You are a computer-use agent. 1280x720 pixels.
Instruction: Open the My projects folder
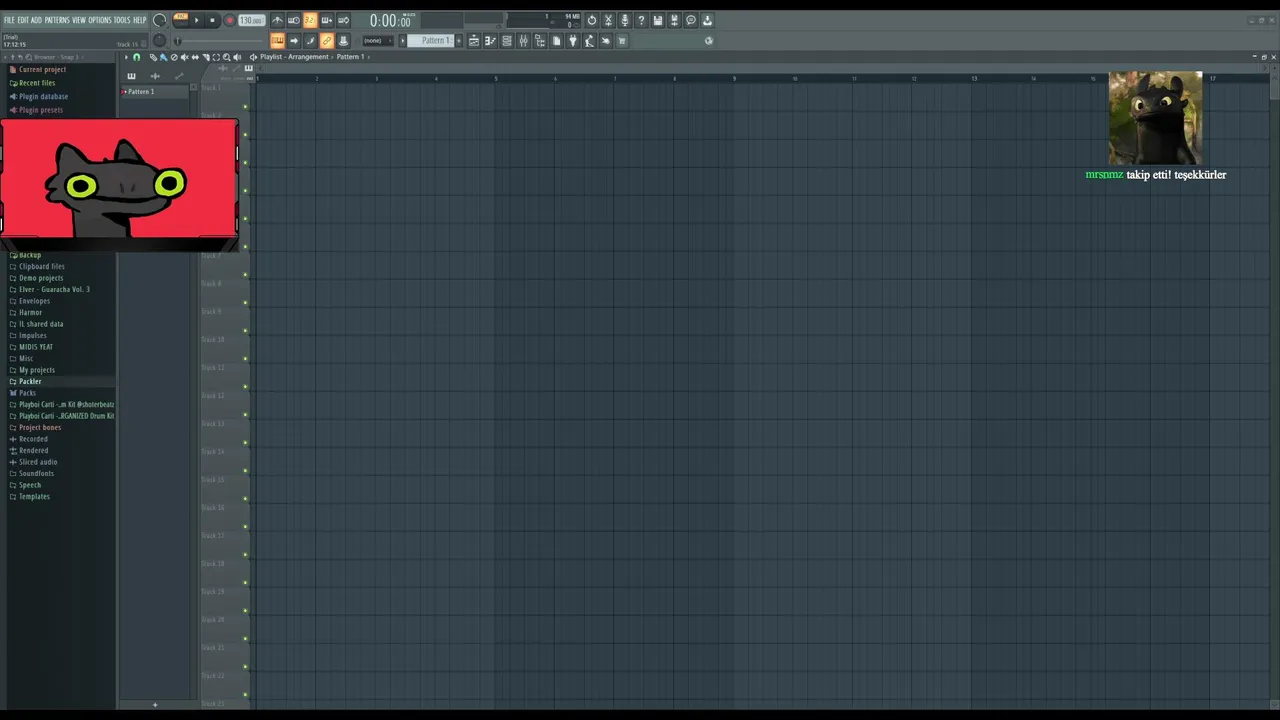point(37,370)
